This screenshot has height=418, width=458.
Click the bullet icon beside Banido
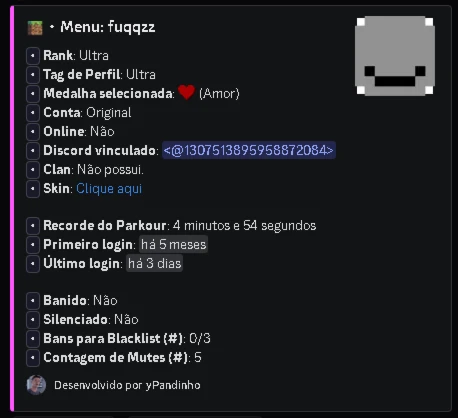point(33,301)
